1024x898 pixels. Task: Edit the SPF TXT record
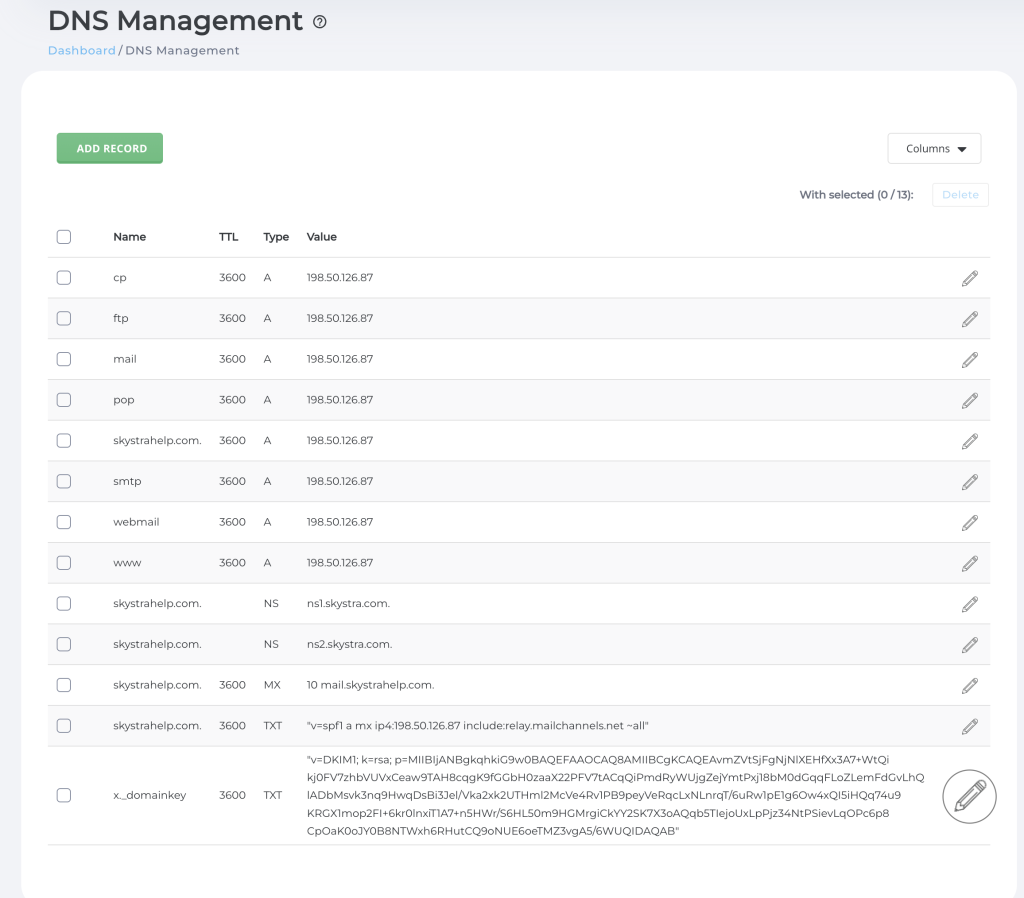(969, 726)
